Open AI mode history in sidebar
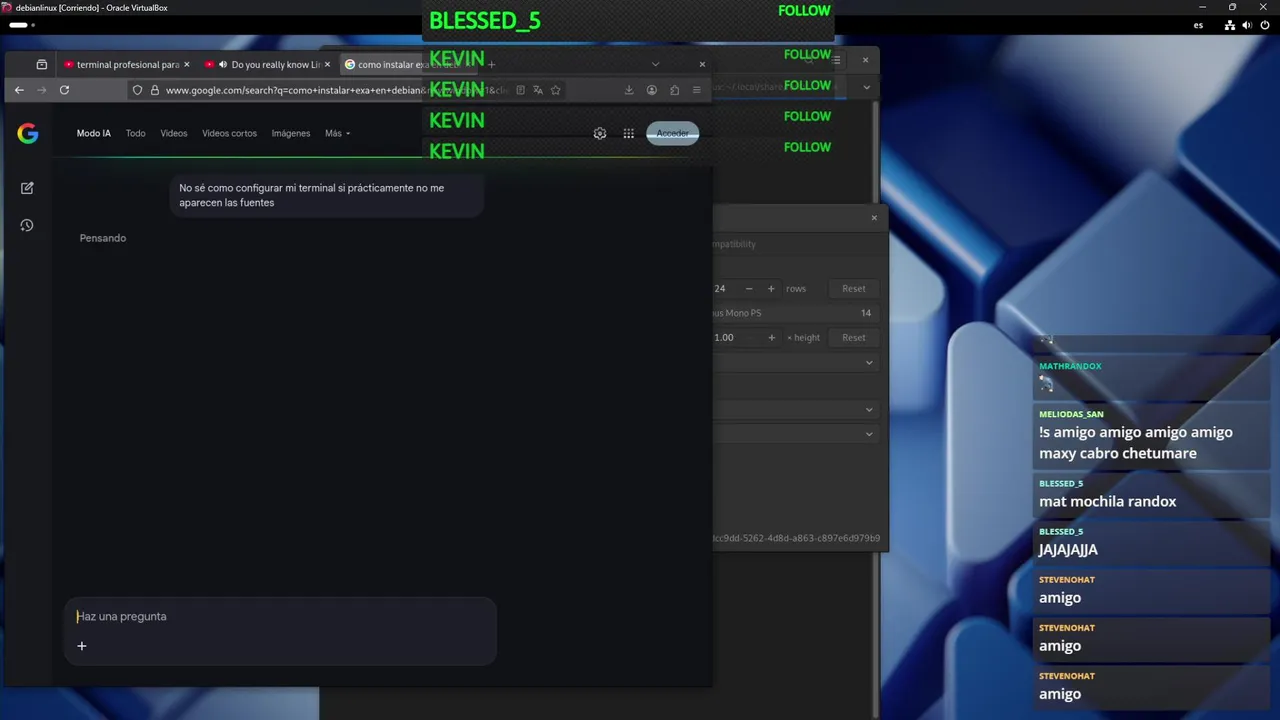 (x=27, y=225)
